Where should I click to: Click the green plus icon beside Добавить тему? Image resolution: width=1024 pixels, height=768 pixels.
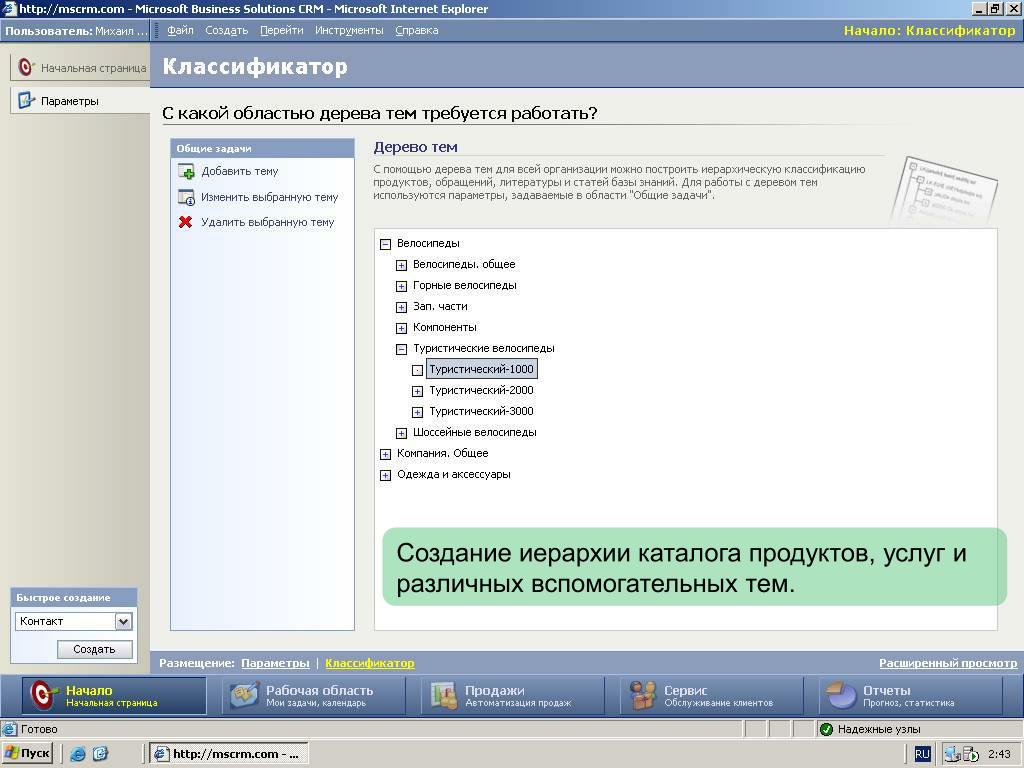186,172
